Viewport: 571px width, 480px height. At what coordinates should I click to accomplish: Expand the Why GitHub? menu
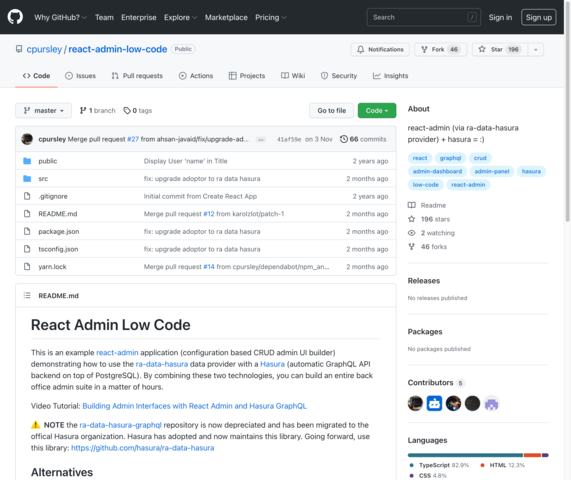pos(60,17)
